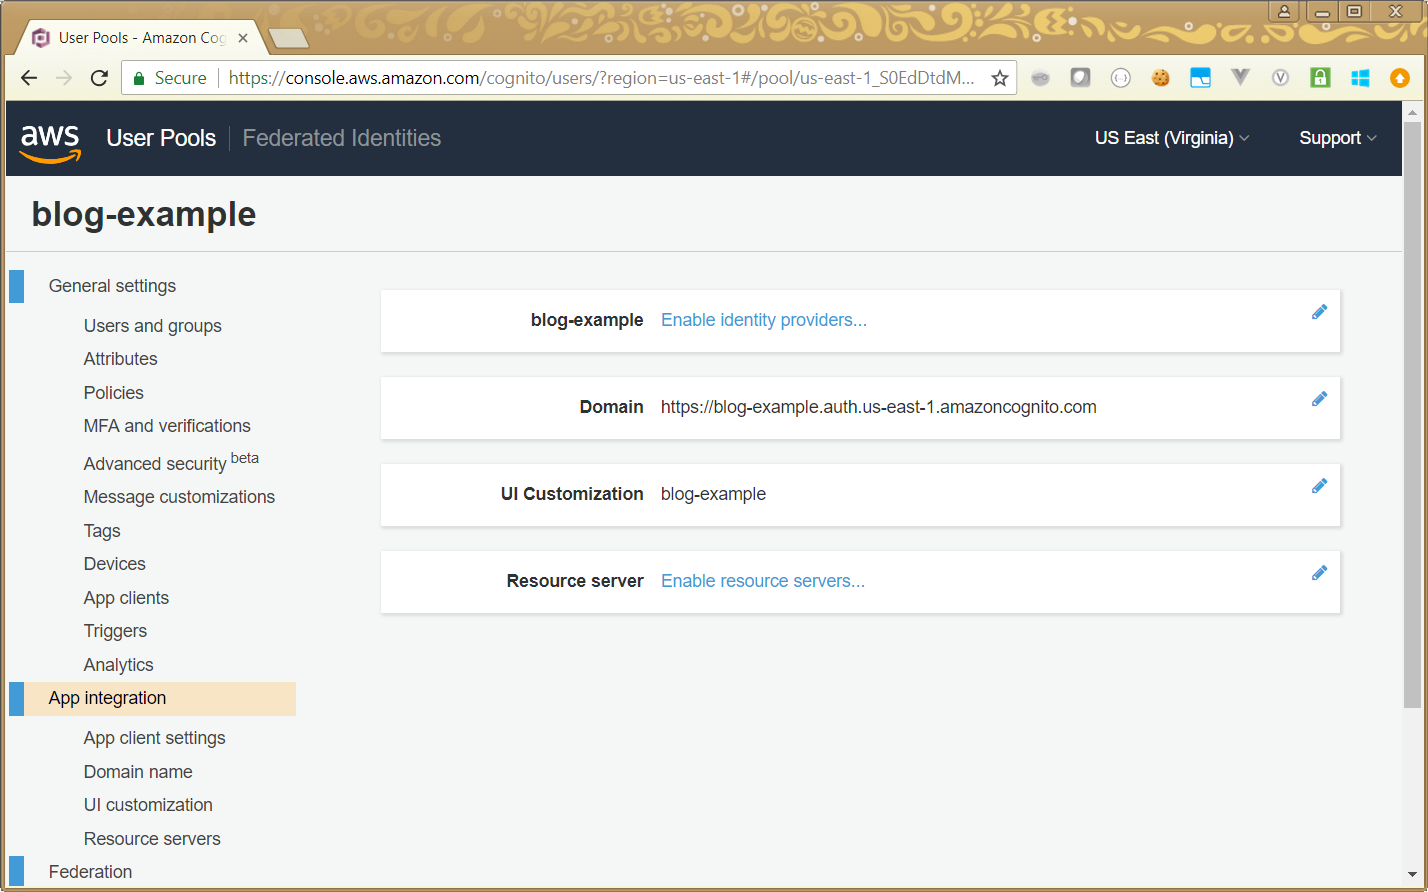Viewport: 1428px width, 892px height.
Task: Switch to Federated Identities tab
Action: point(341,138)
